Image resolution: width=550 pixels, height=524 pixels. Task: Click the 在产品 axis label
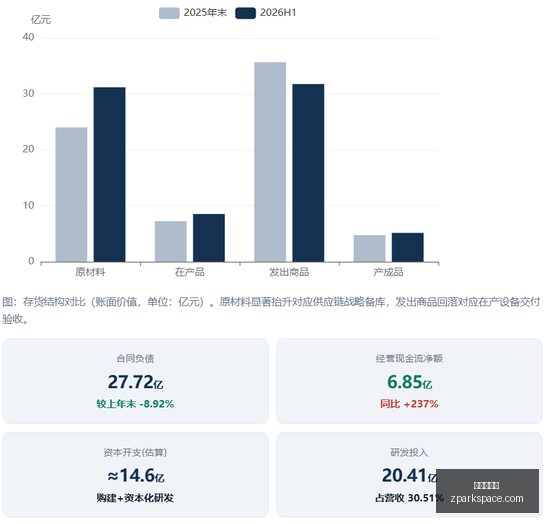click(x=190, y=272)
